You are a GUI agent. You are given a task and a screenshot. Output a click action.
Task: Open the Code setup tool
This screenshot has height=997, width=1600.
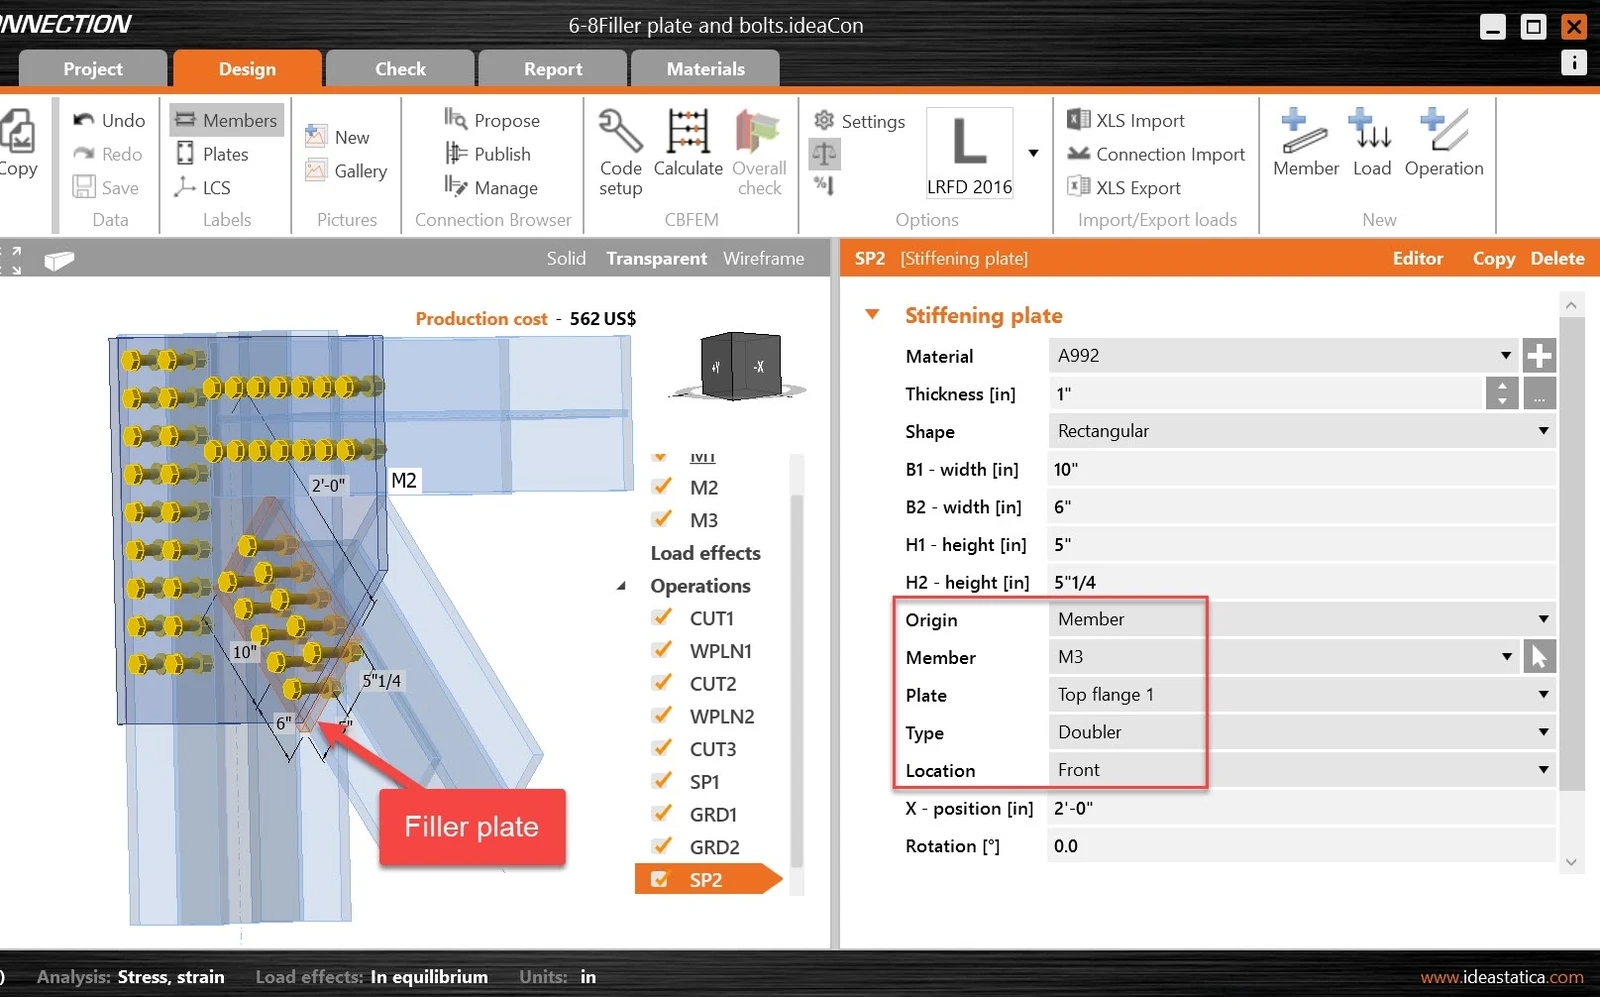[x=620, y=152]
